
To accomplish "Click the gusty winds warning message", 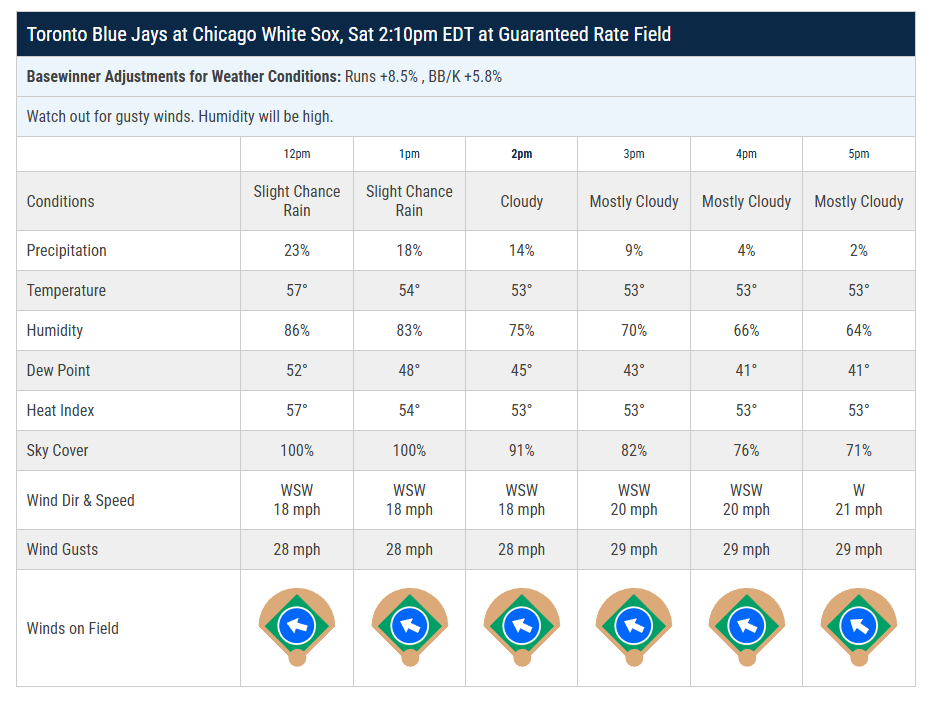I will [x=180, y=116].
